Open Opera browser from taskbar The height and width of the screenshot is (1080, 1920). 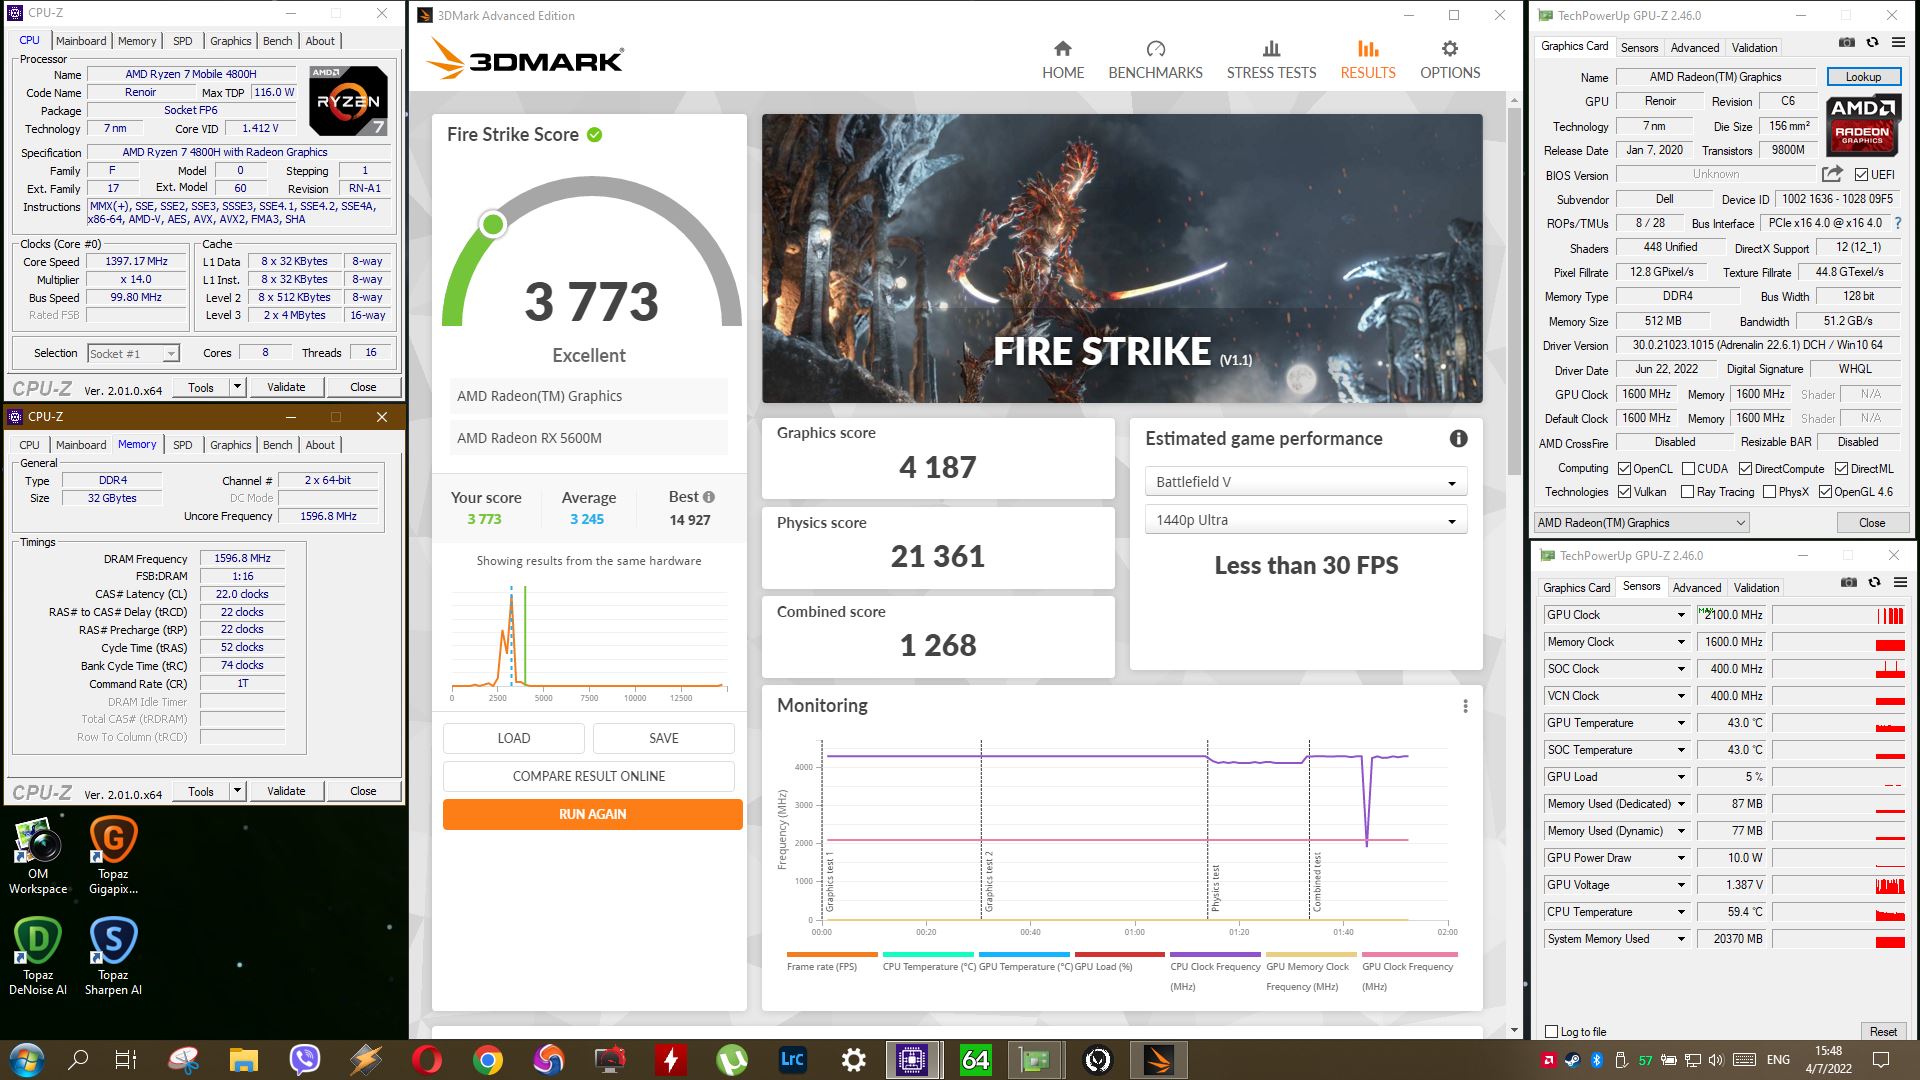pyautogui.click(x=427, y=1059)
